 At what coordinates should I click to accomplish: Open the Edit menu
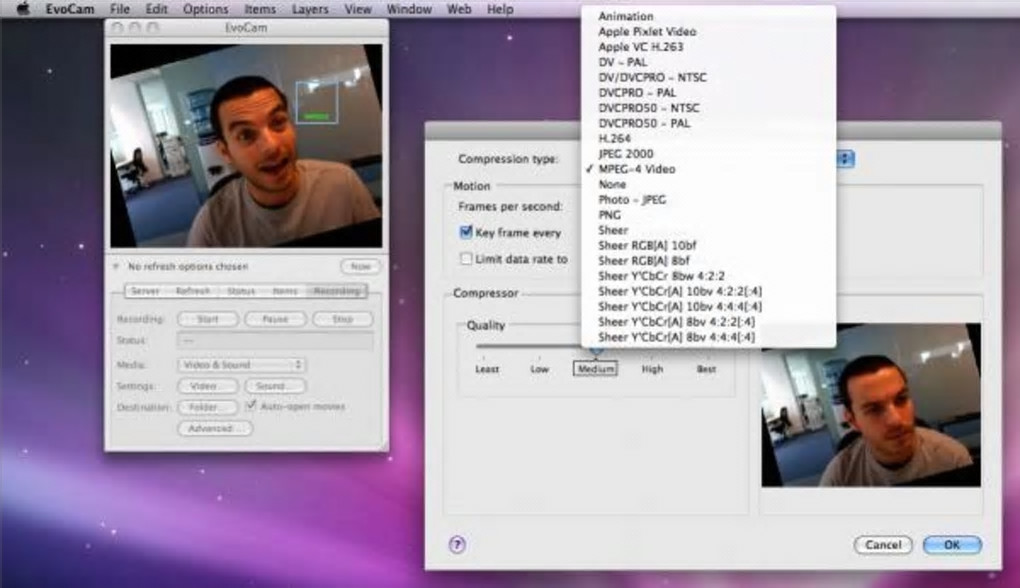156,9
